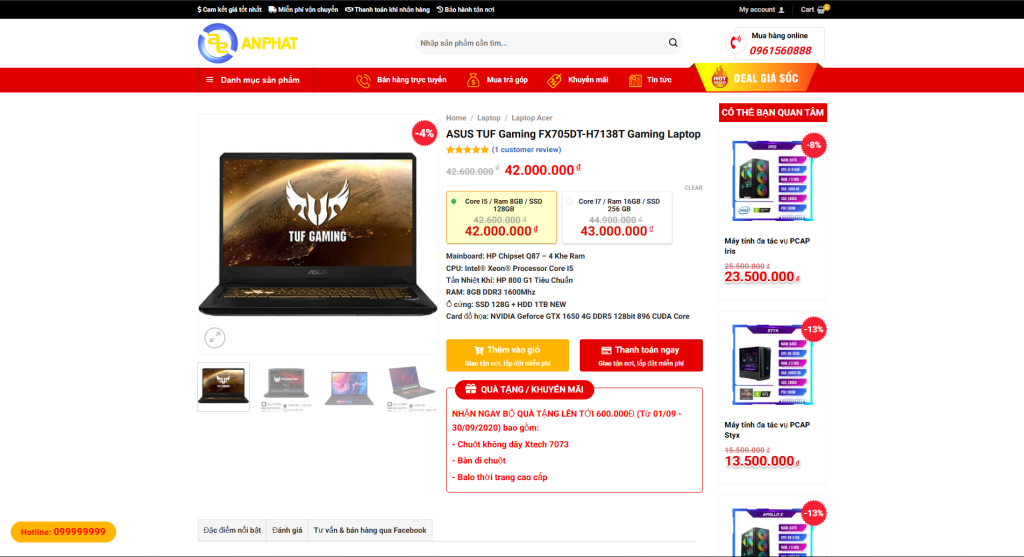Click the red phone call icon

pyautogui.click(x=735, y=43)
